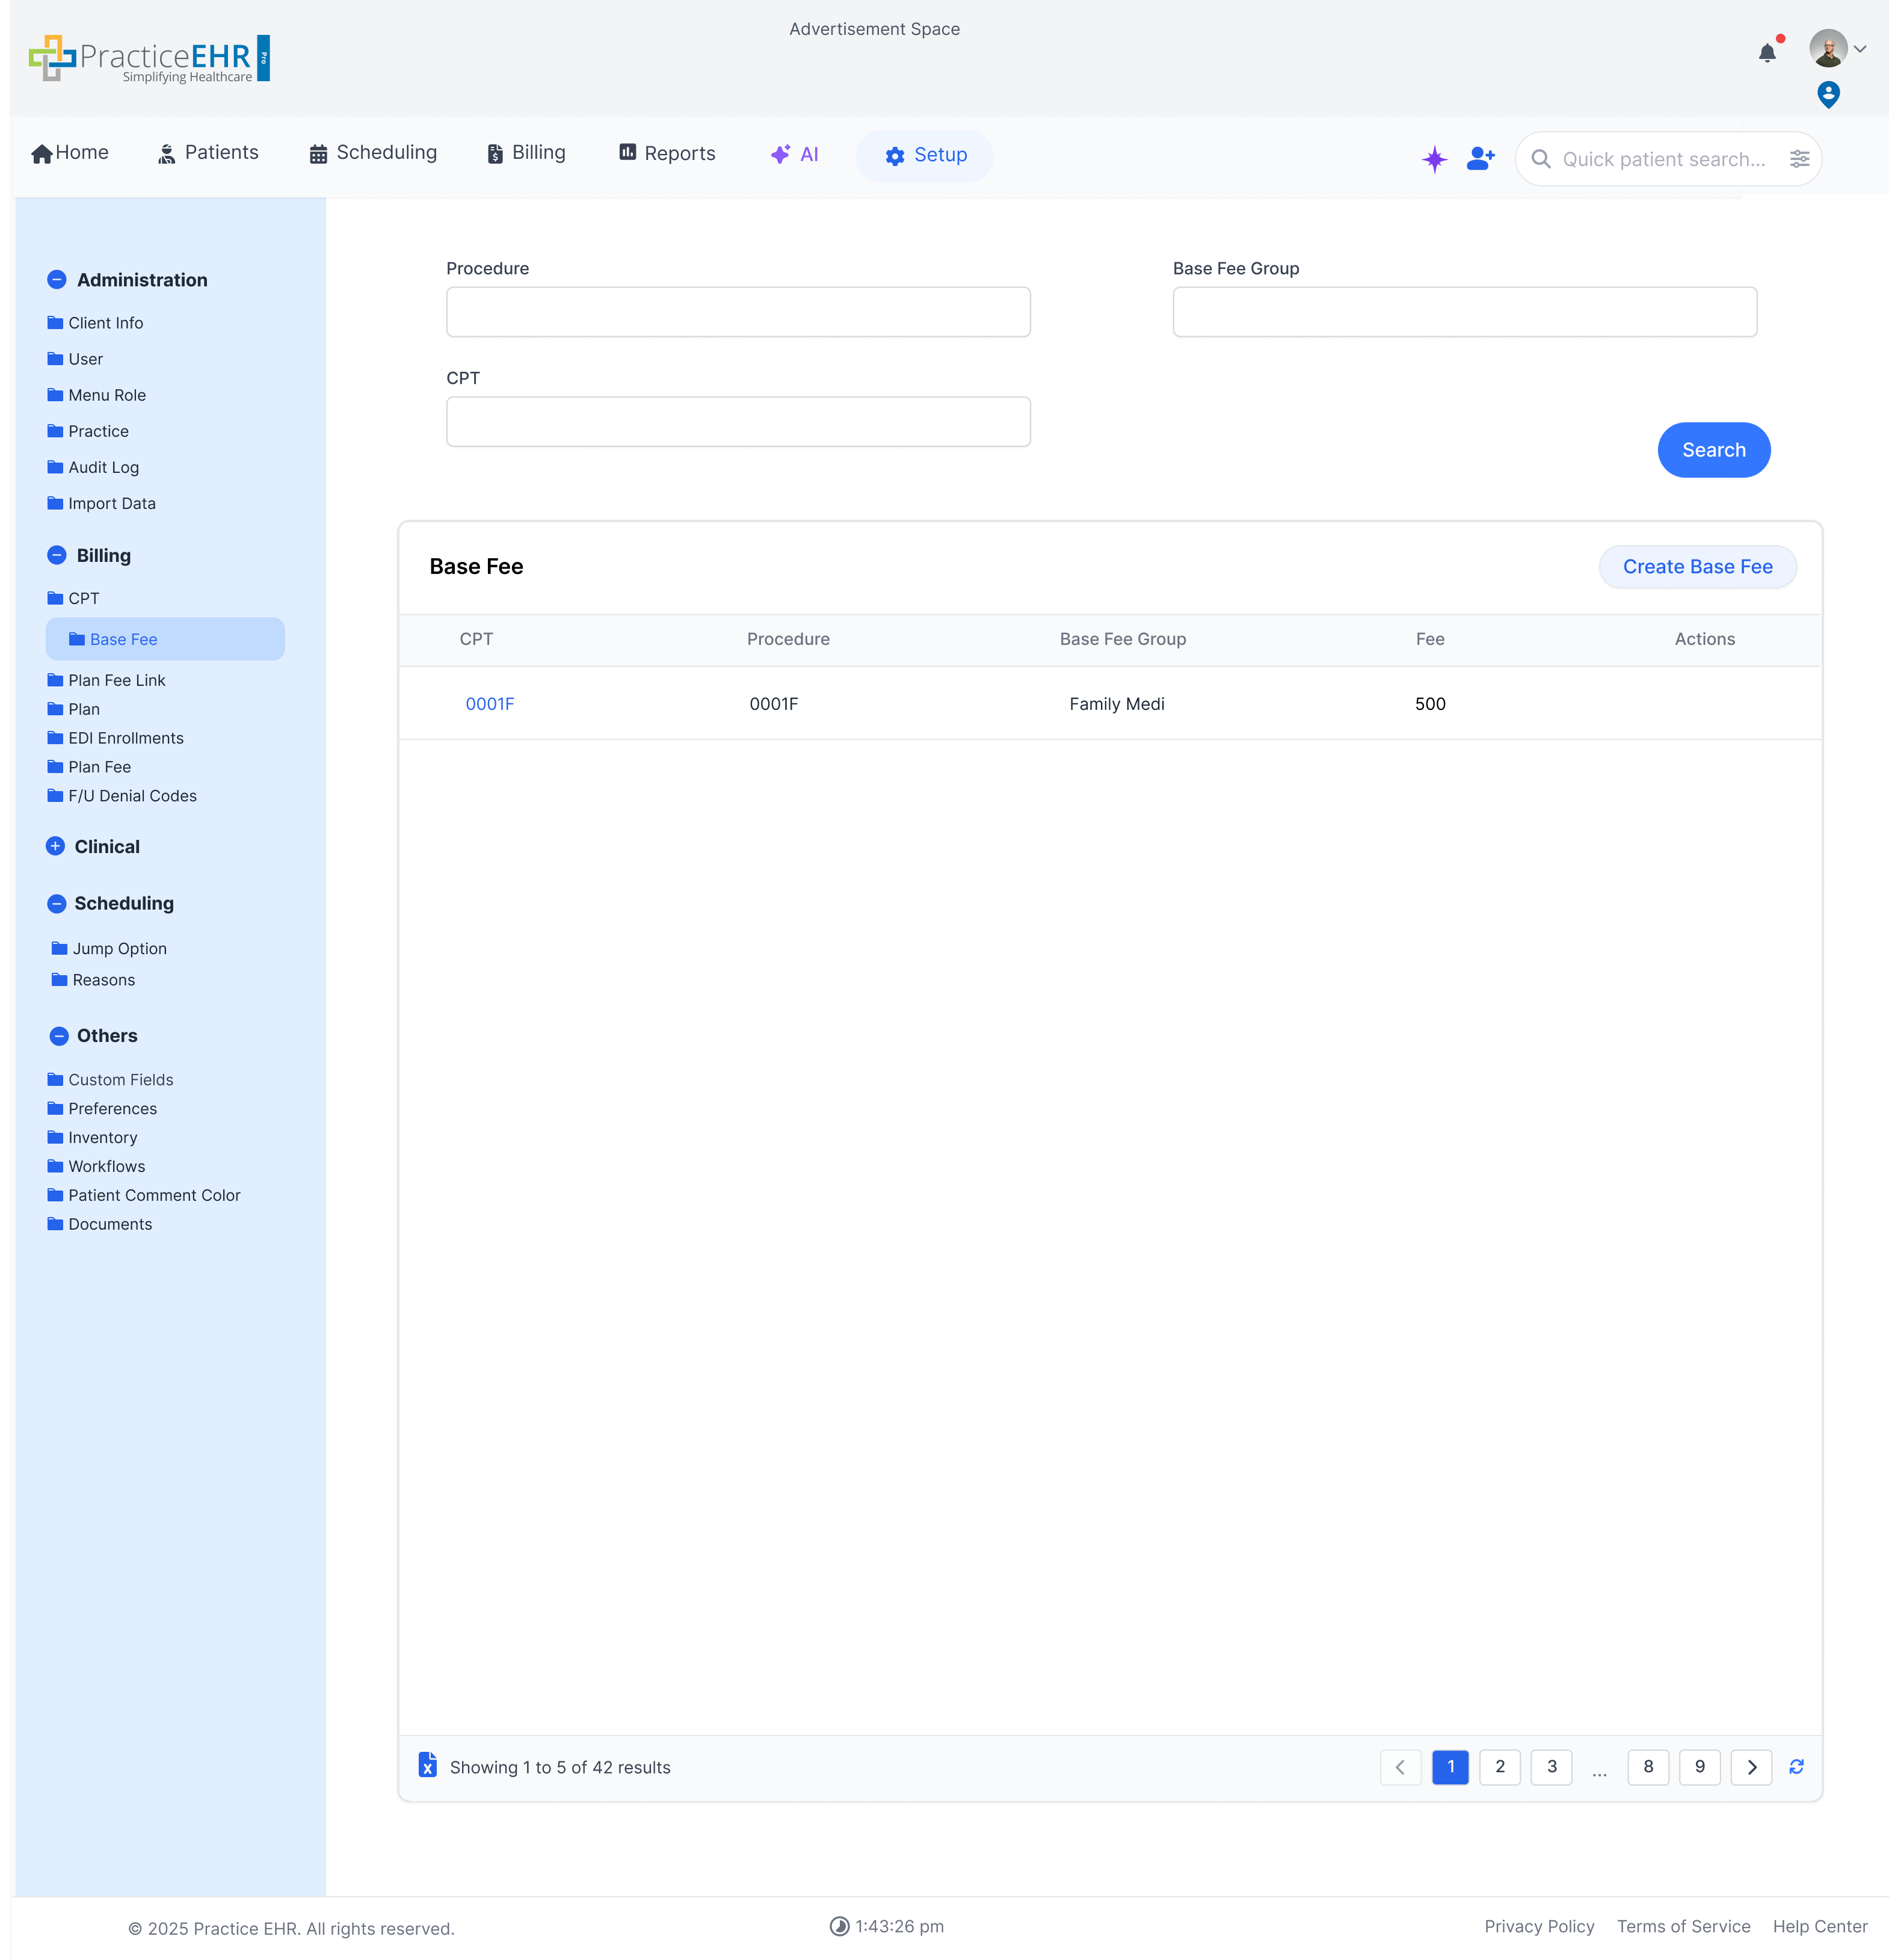Click the Plan Fee folder icon
Viewport: 1889px width, 1960px height.
pos(56,766)
